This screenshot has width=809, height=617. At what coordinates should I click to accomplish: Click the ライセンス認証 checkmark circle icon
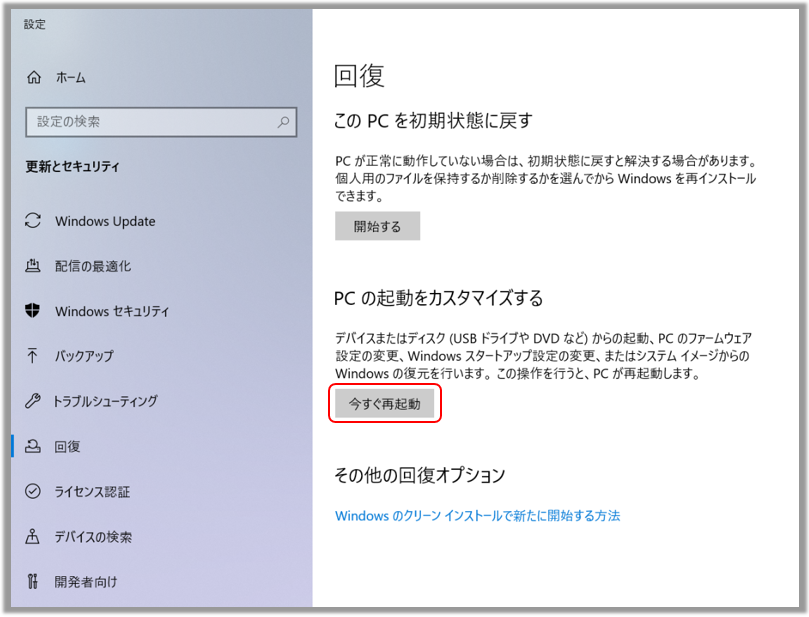(x=33, y=491)
